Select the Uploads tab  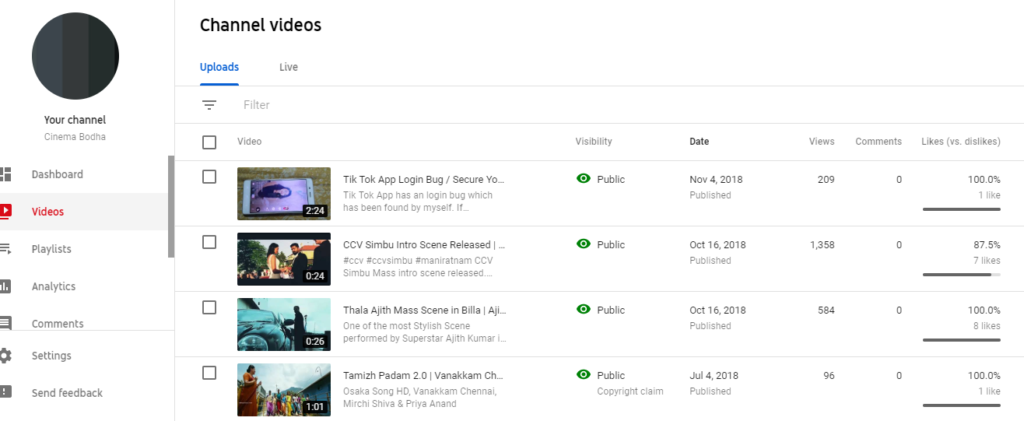pos(219,67)
